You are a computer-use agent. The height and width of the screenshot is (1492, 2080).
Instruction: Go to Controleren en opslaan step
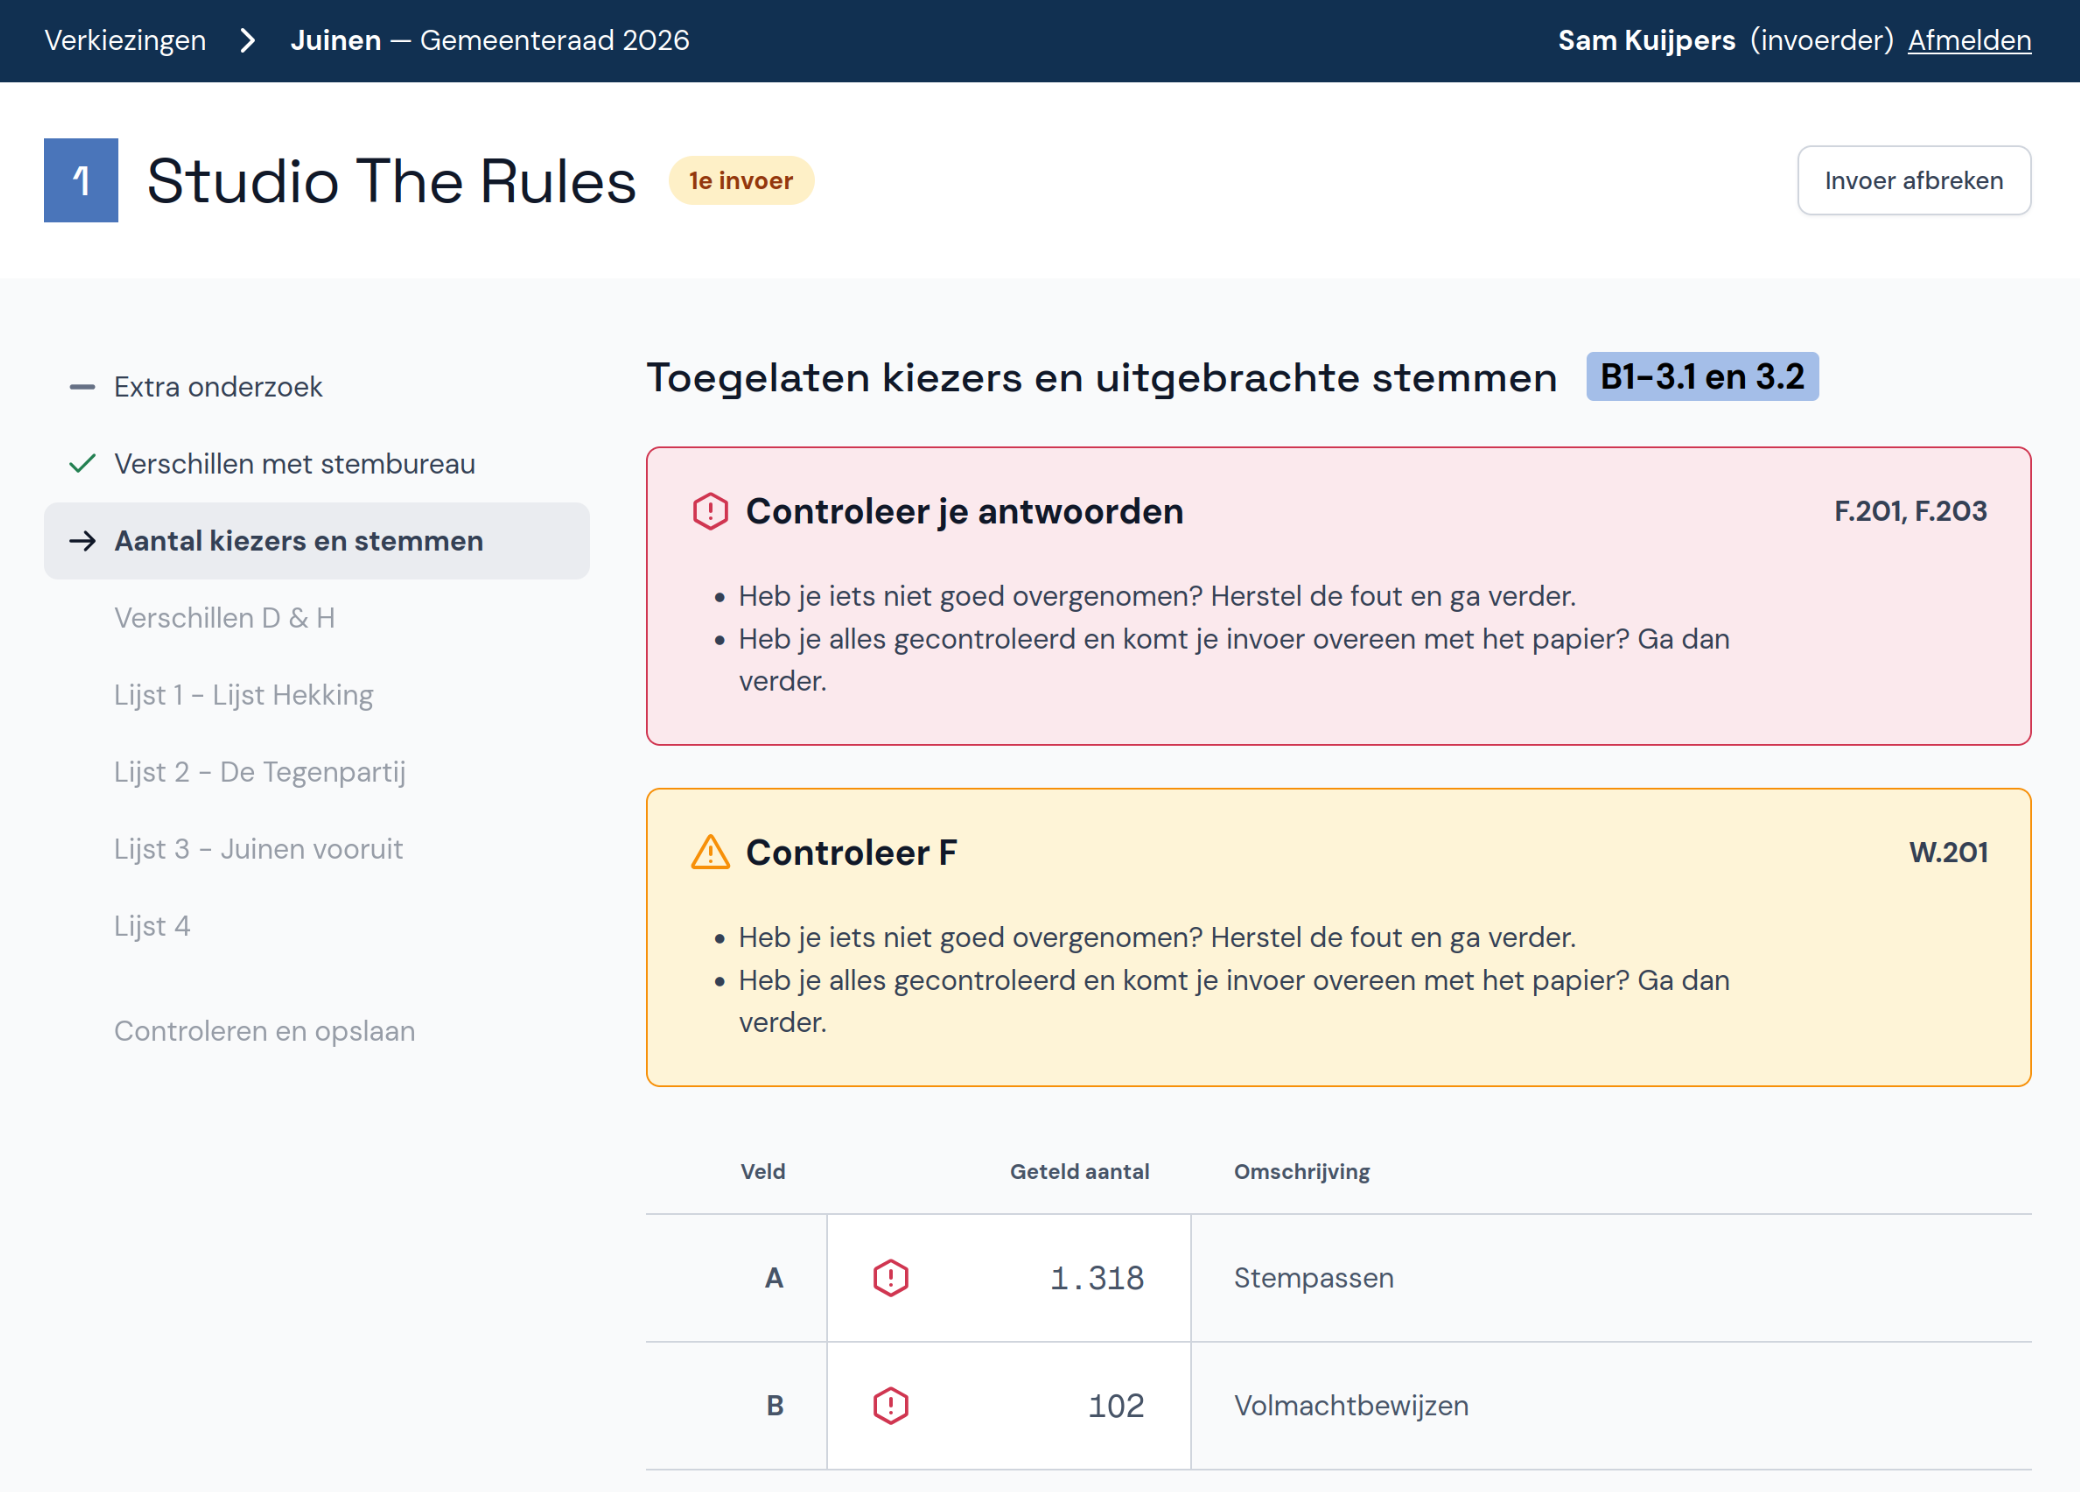[x=264, y=1031]
